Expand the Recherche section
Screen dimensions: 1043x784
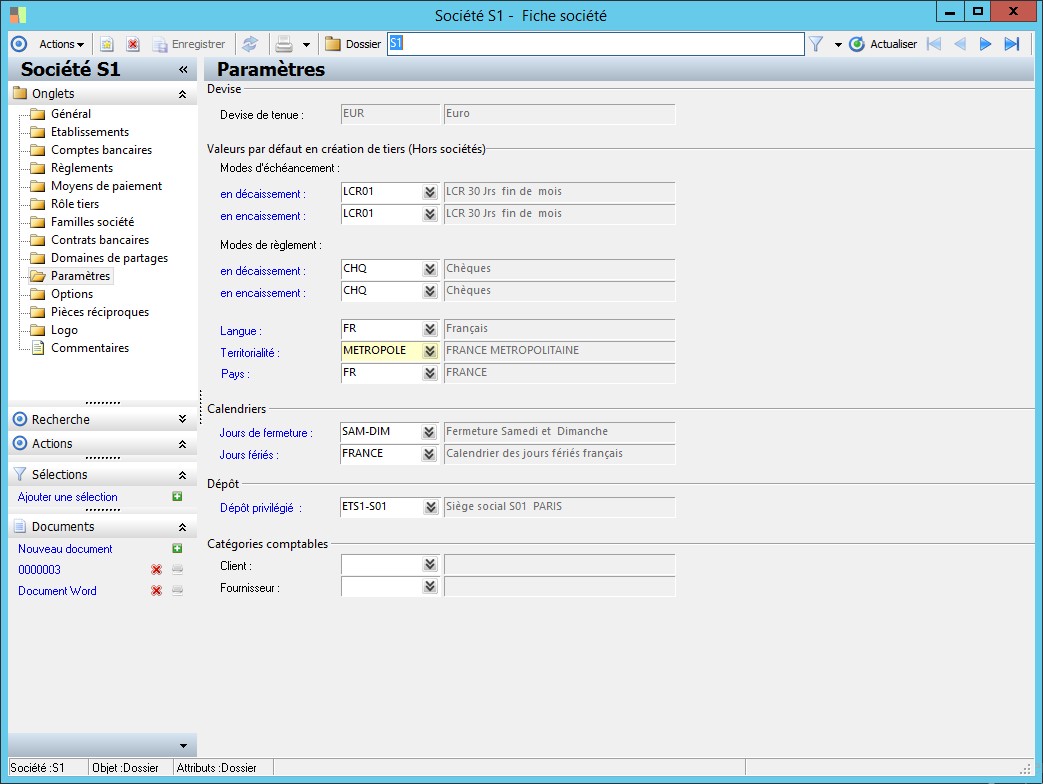click(x=182, y=419)
